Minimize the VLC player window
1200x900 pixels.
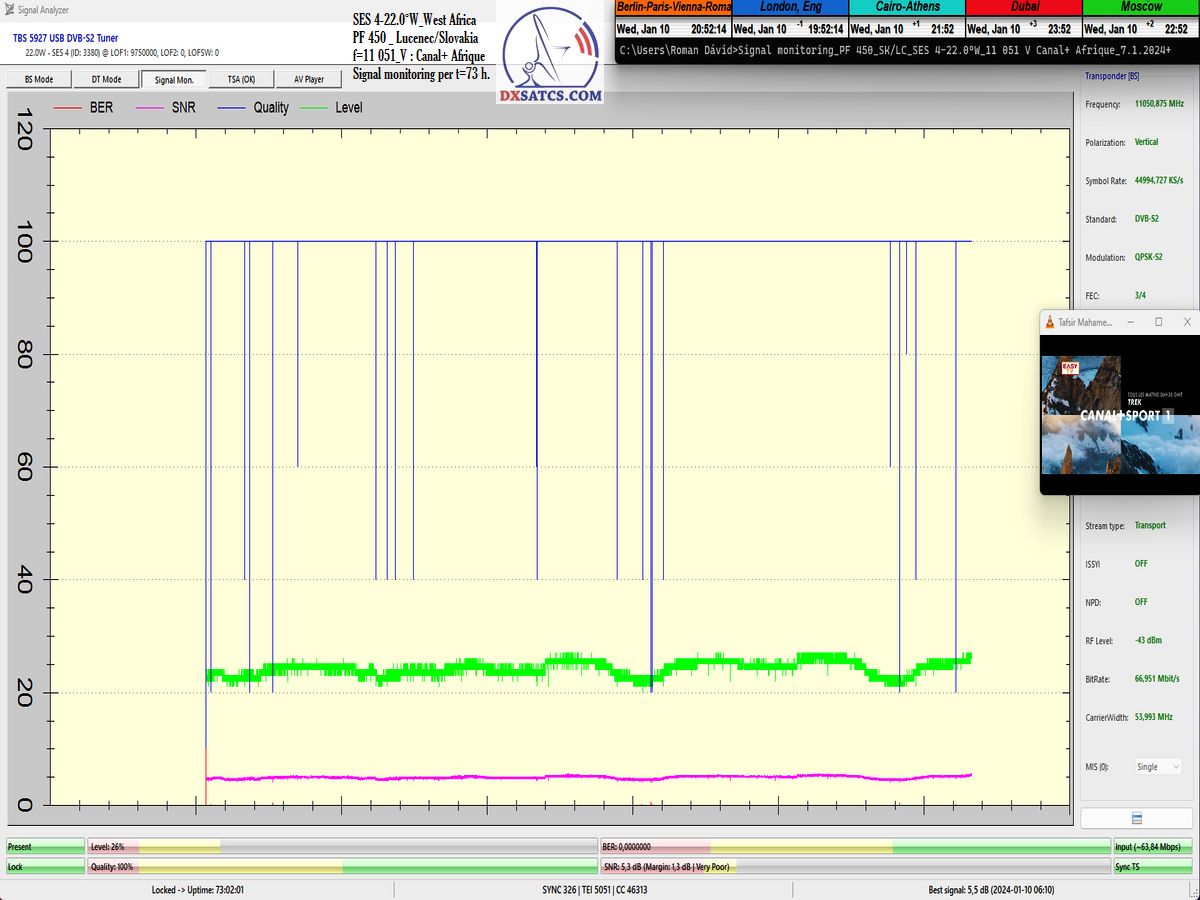click(1129, 322)
